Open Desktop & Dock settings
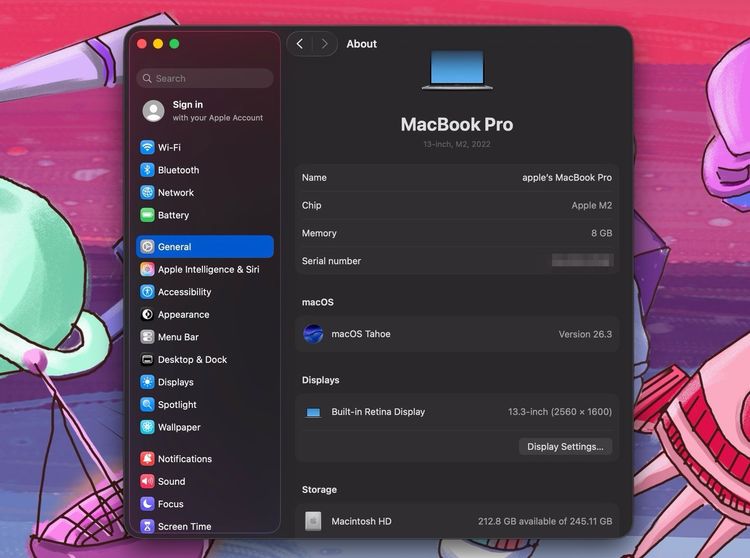This screenshot has width=750, height=558. pos(205,359)
